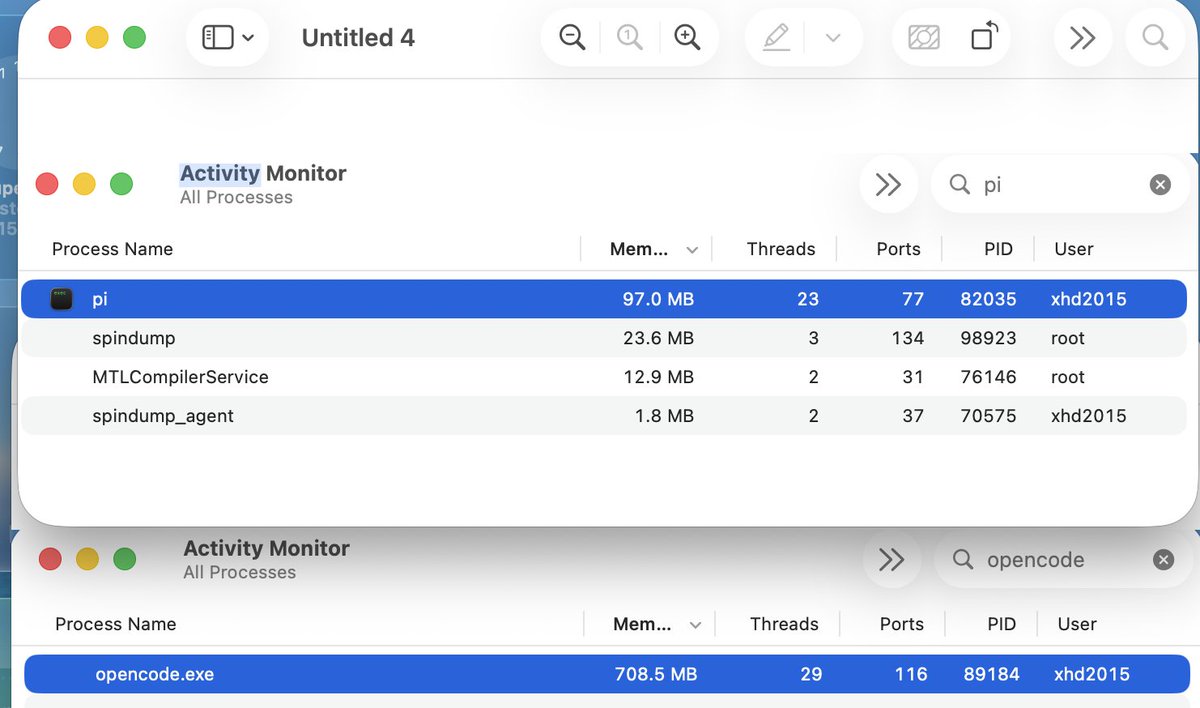This screenshot has height=708, width=1200.
Task: Open the markup pen options chevron
Action: click(832, 38)
